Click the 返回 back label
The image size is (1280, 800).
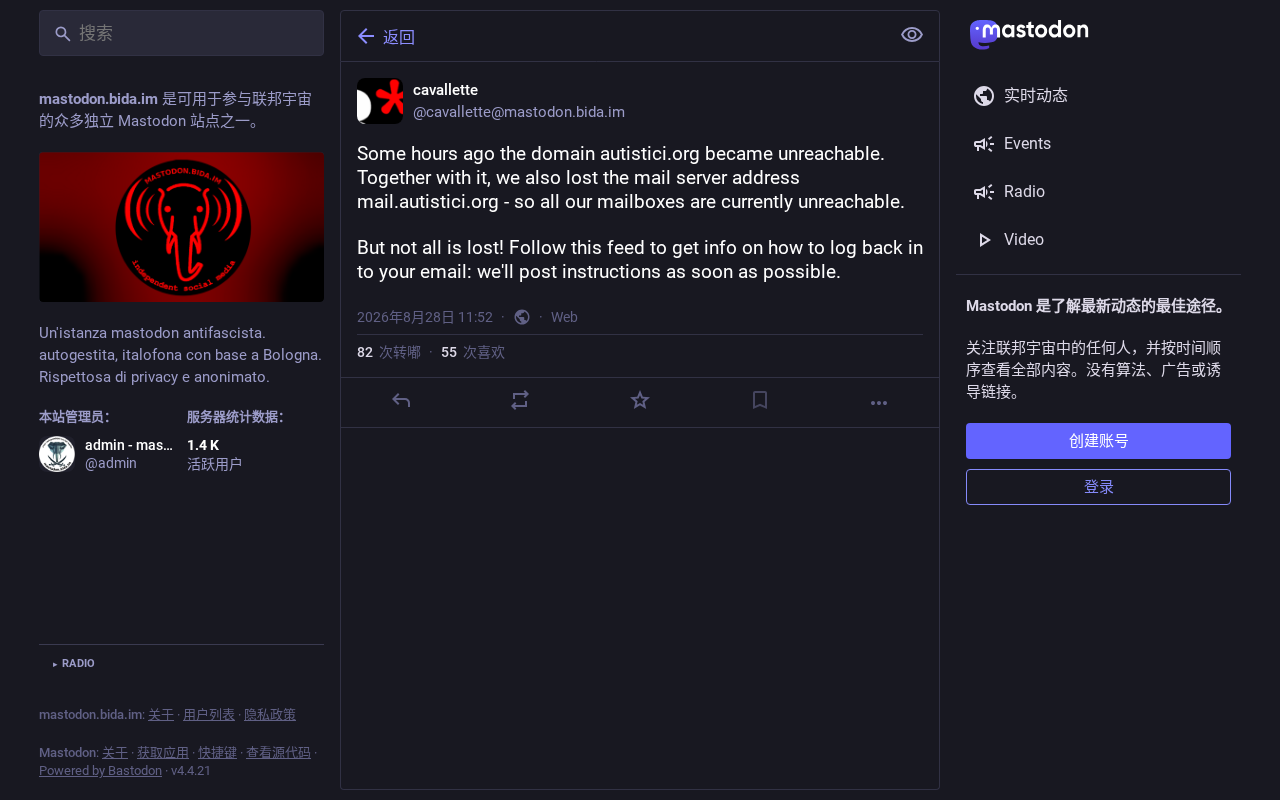(x=399, y=37)
